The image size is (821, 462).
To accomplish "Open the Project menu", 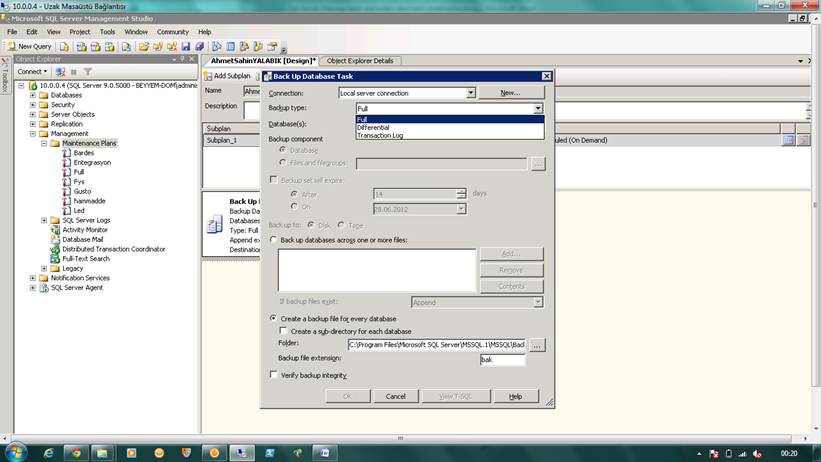I will click(x=80, y=32).
